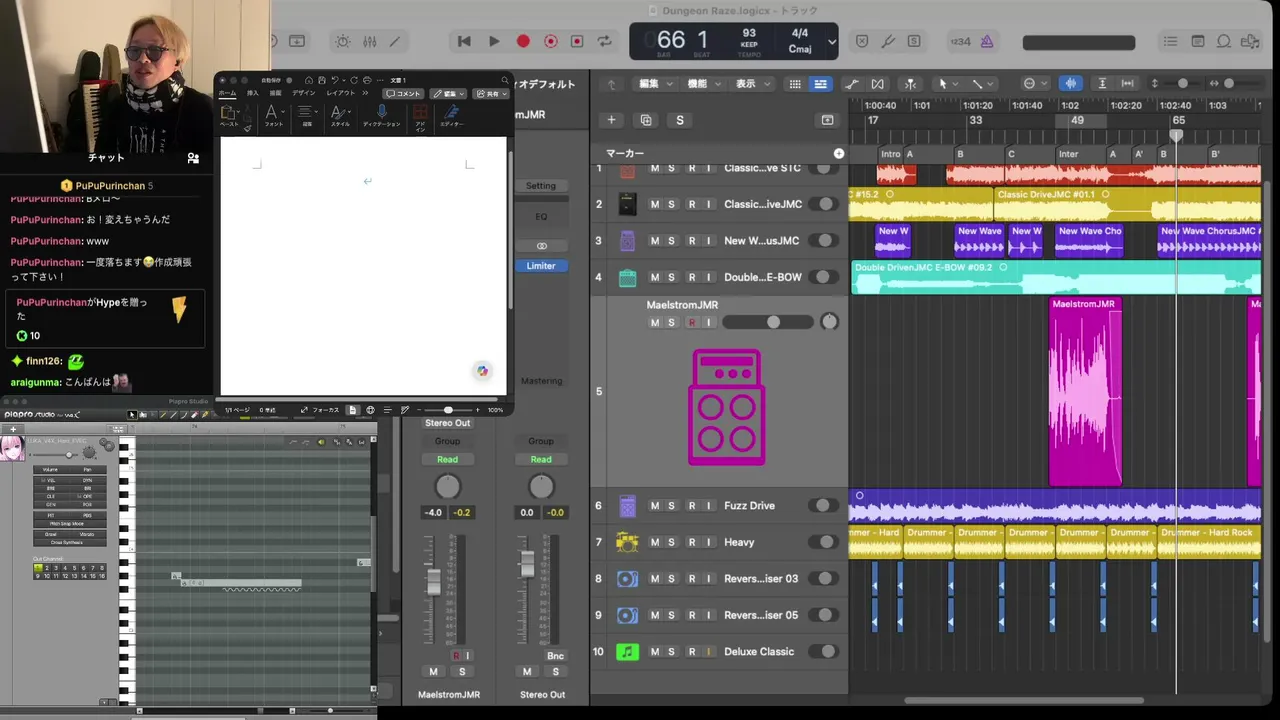Viewport: 1280px width, 720px height.
Task: Record-enable the Deluxe Classic track
Action: tap(691, 652)
